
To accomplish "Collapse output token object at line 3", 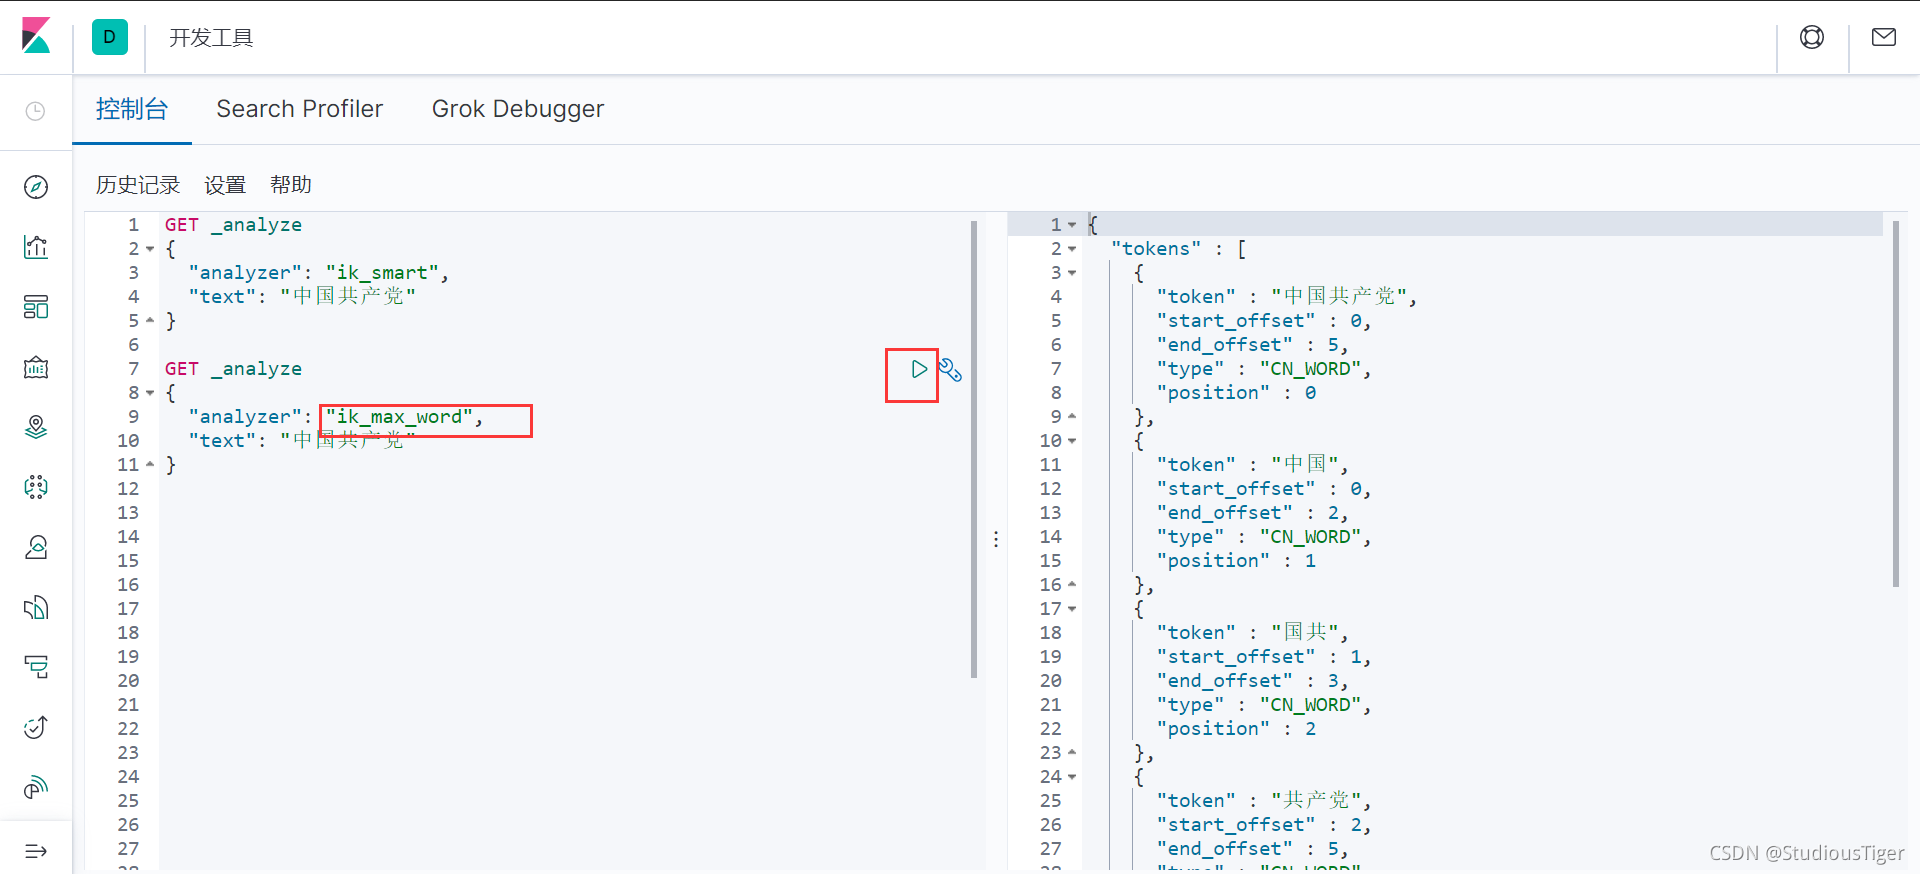I will [x=1072, y=273].
